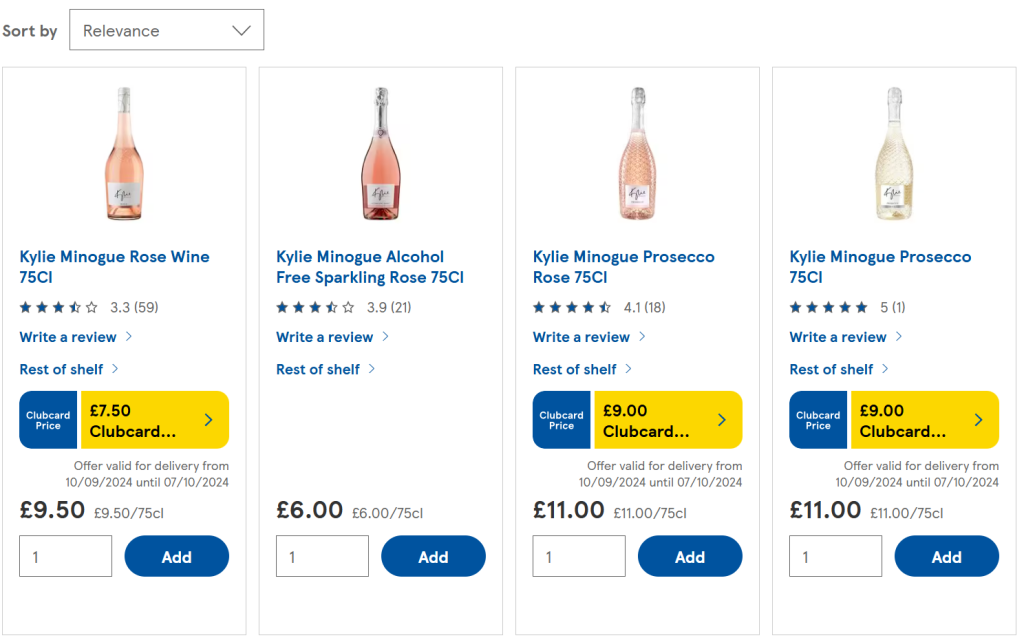Click the quantity field for Kylie Minogue Rose Wine

[x=65, y=556]
